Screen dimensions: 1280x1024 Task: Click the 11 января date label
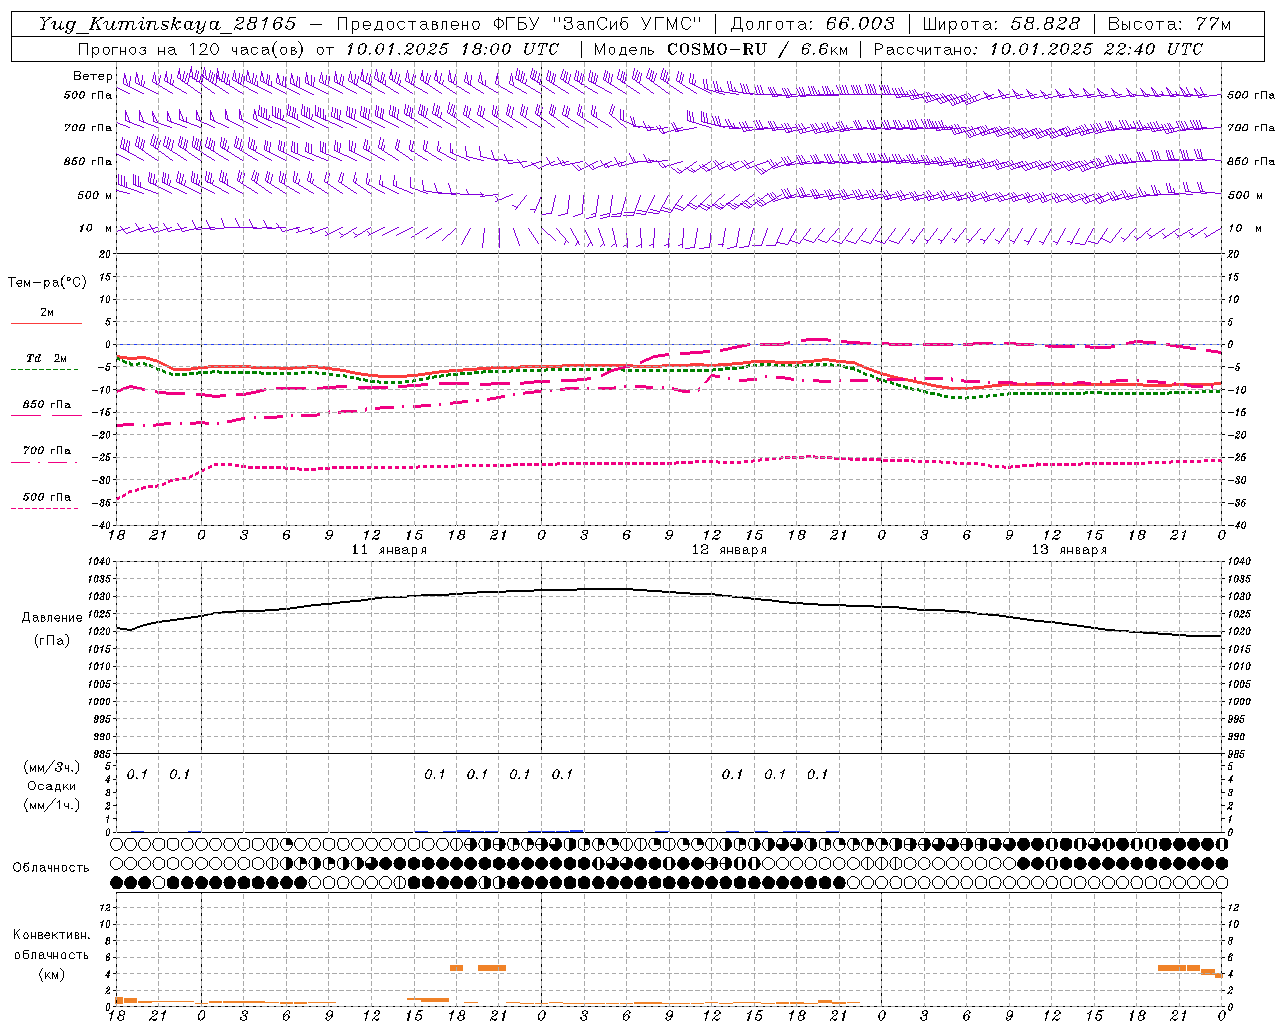coord(389,550)
